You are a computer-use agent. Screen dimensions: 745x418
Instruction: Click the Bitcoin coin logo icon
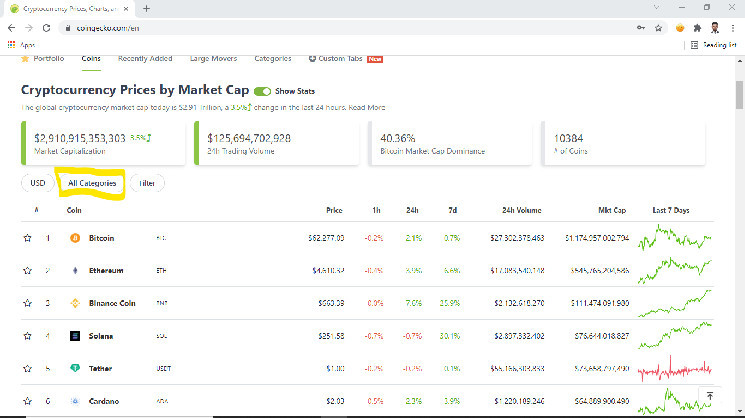[x=73, y=238]
